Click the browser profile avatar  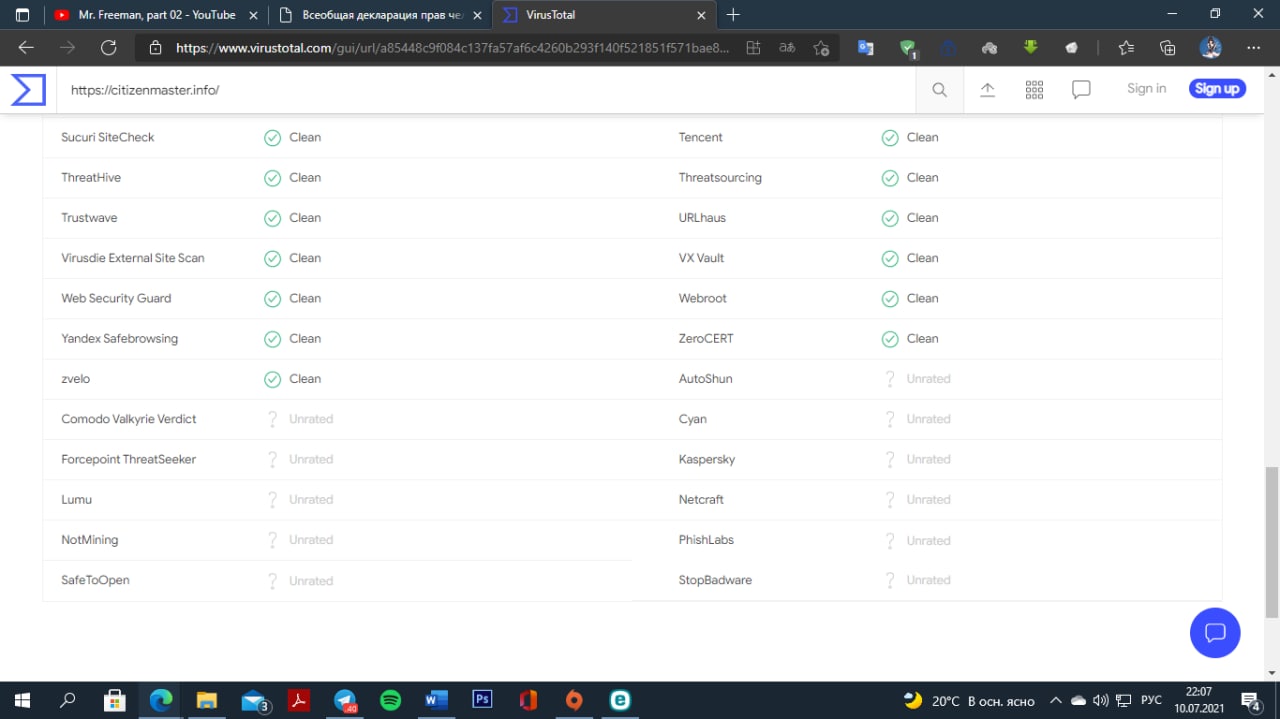click(x=1210, y=47)
